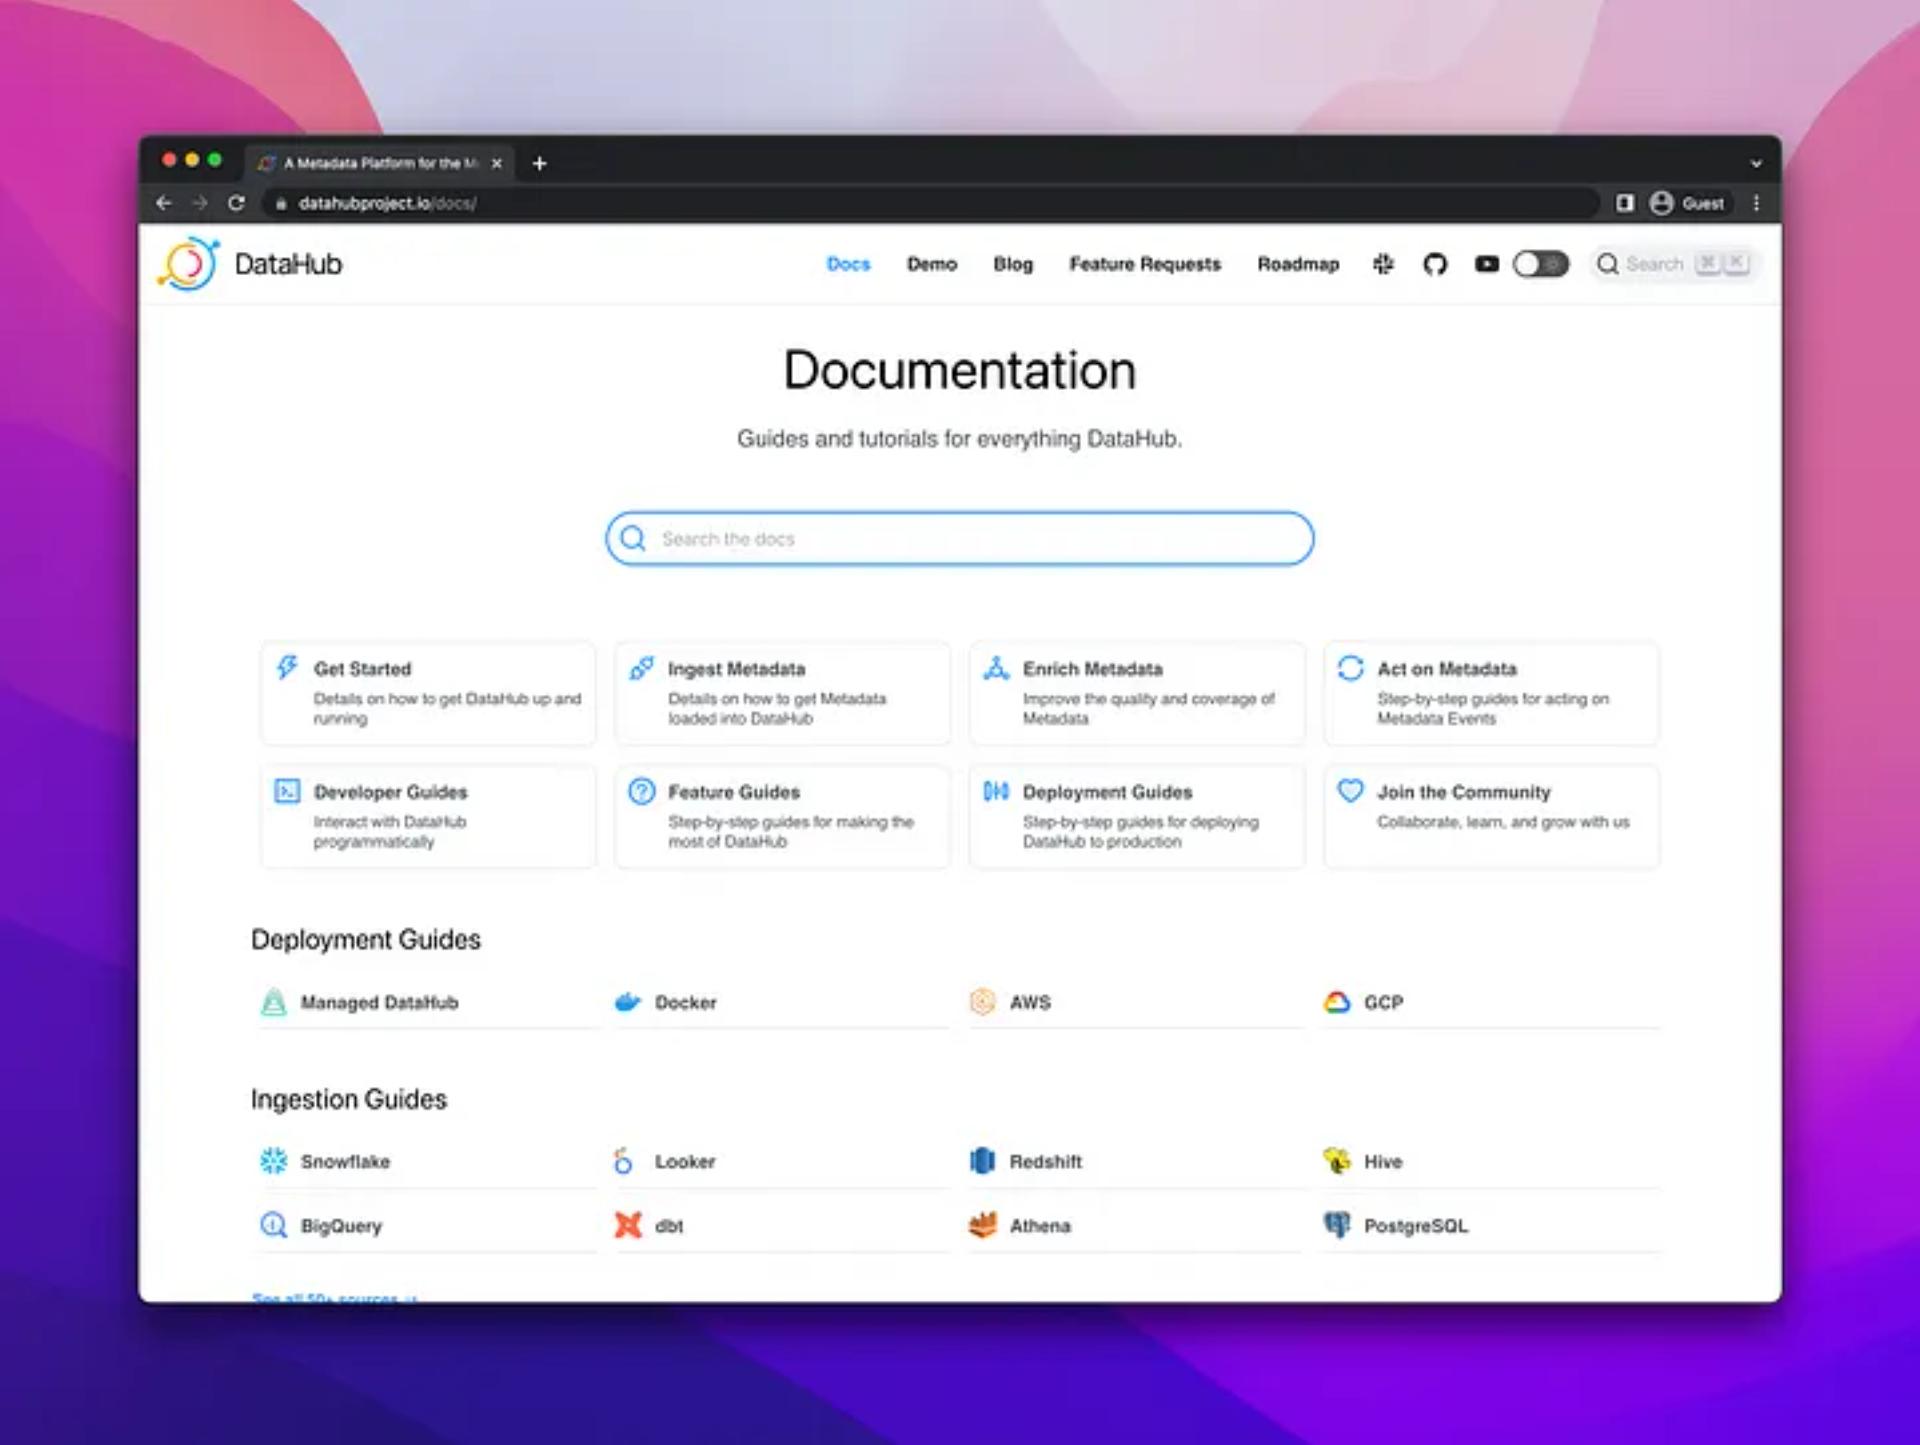
Task: Open the Get Started card title
Action: pos(362,669)
